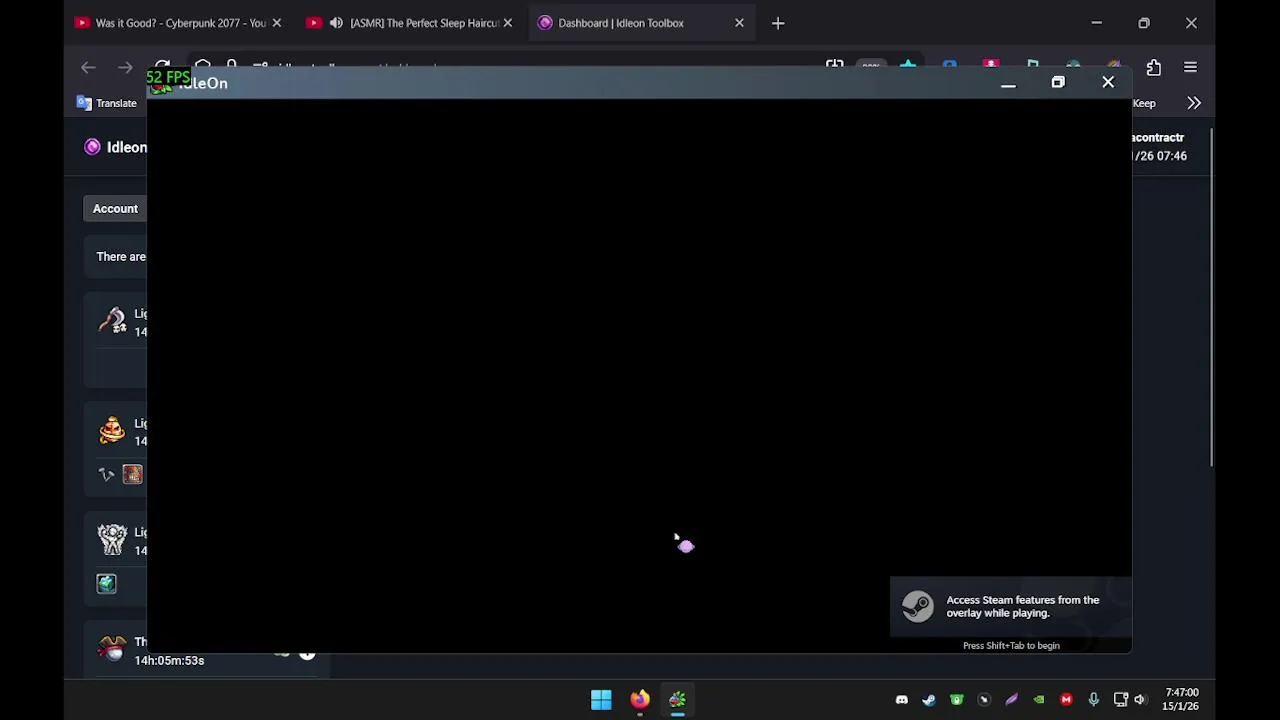
Task: Open the network status tray icon
Action: coord(1121,700)
